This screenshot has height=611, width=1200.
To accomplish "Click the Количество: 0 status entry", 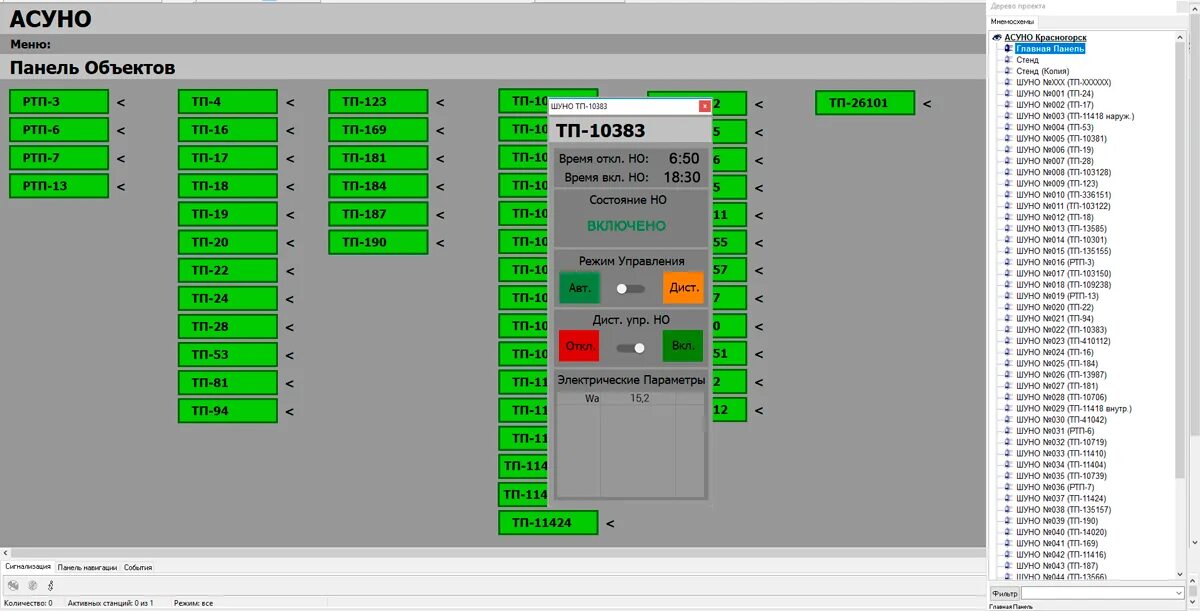I will point(30,603).
